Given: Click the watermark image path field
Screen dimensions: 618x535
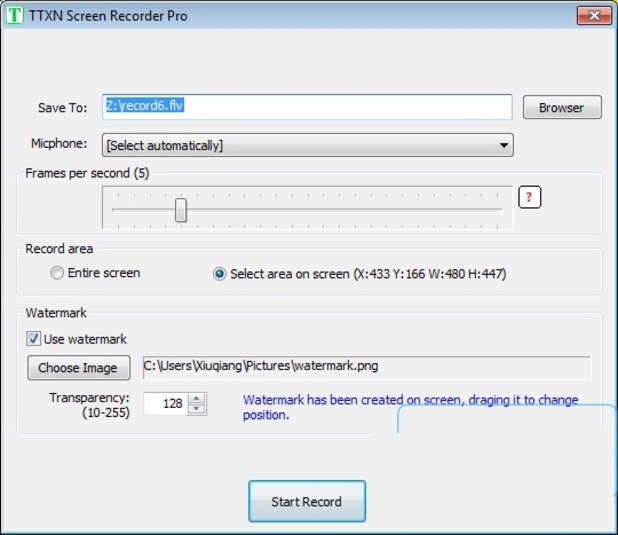Looking at the screenshot, I should (x=367, y=367).
